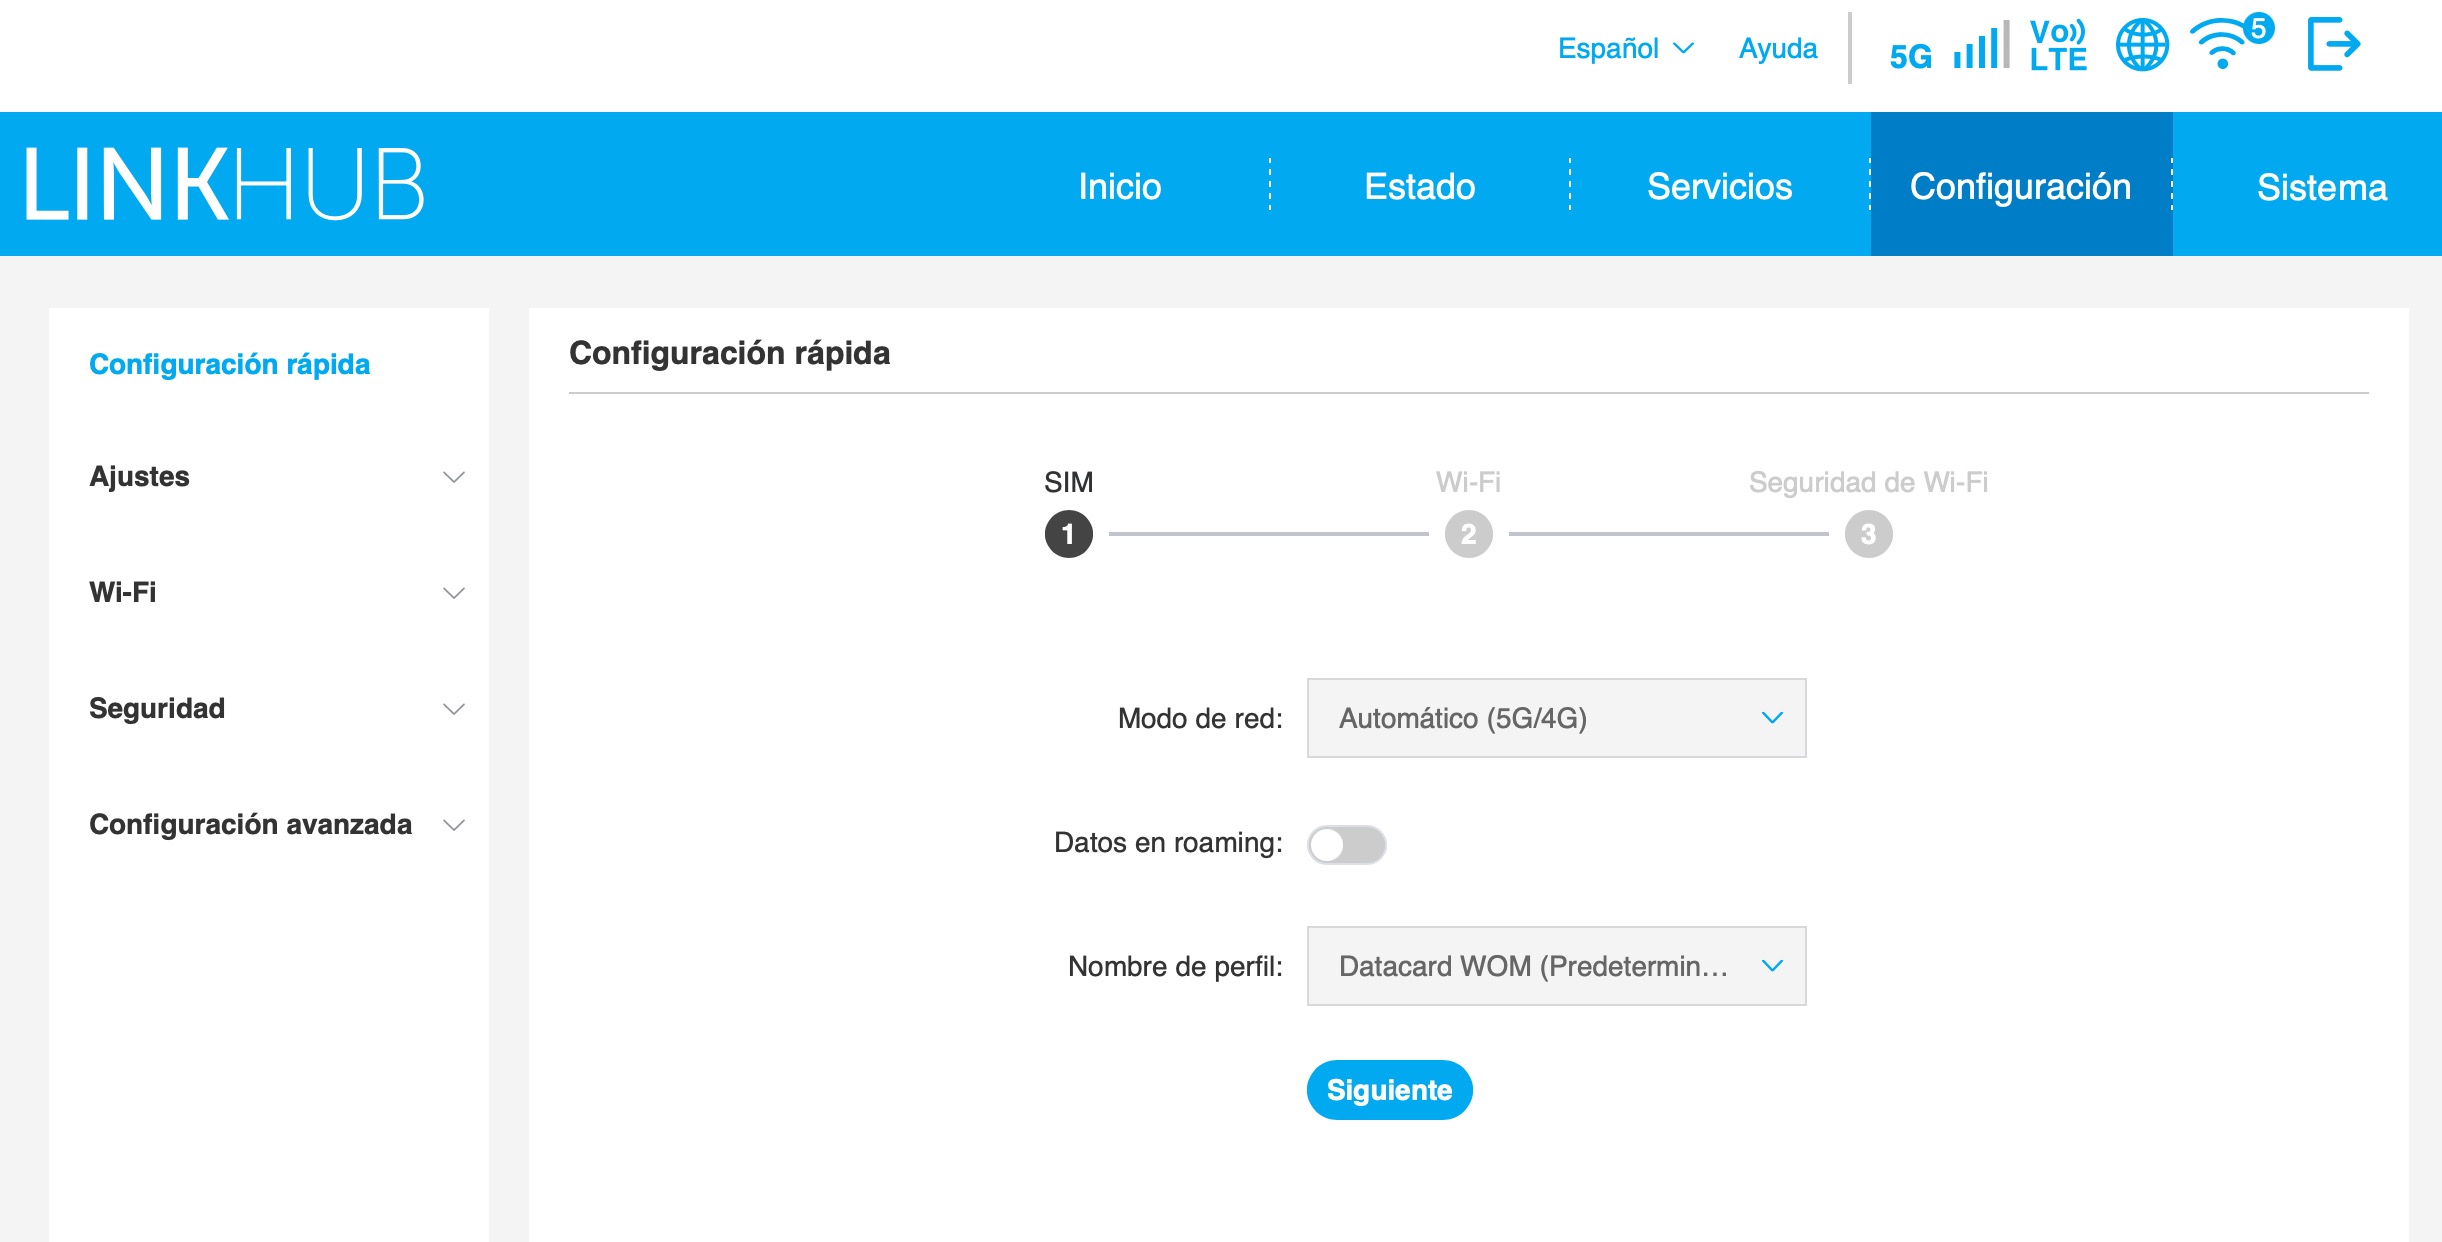Change language from Español dropdown
Screen dimensions: 2442x1242
tap(1625, 48)
